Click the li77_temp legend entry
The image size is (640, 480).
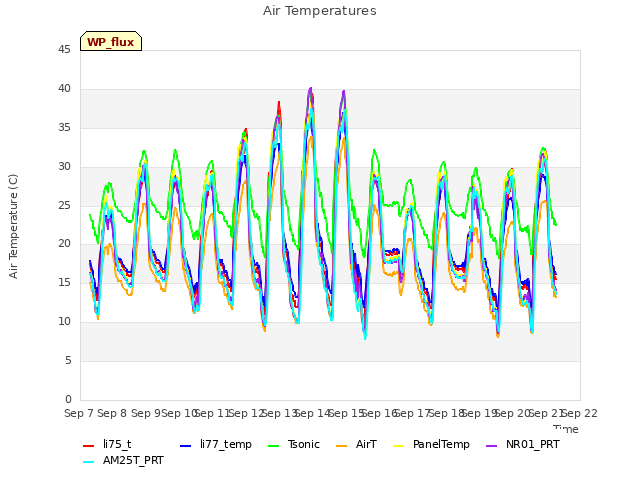tap(216, 444)
